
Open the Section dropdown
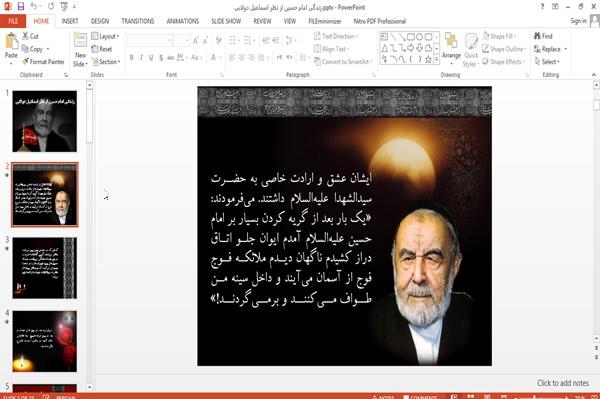point(106,62)
